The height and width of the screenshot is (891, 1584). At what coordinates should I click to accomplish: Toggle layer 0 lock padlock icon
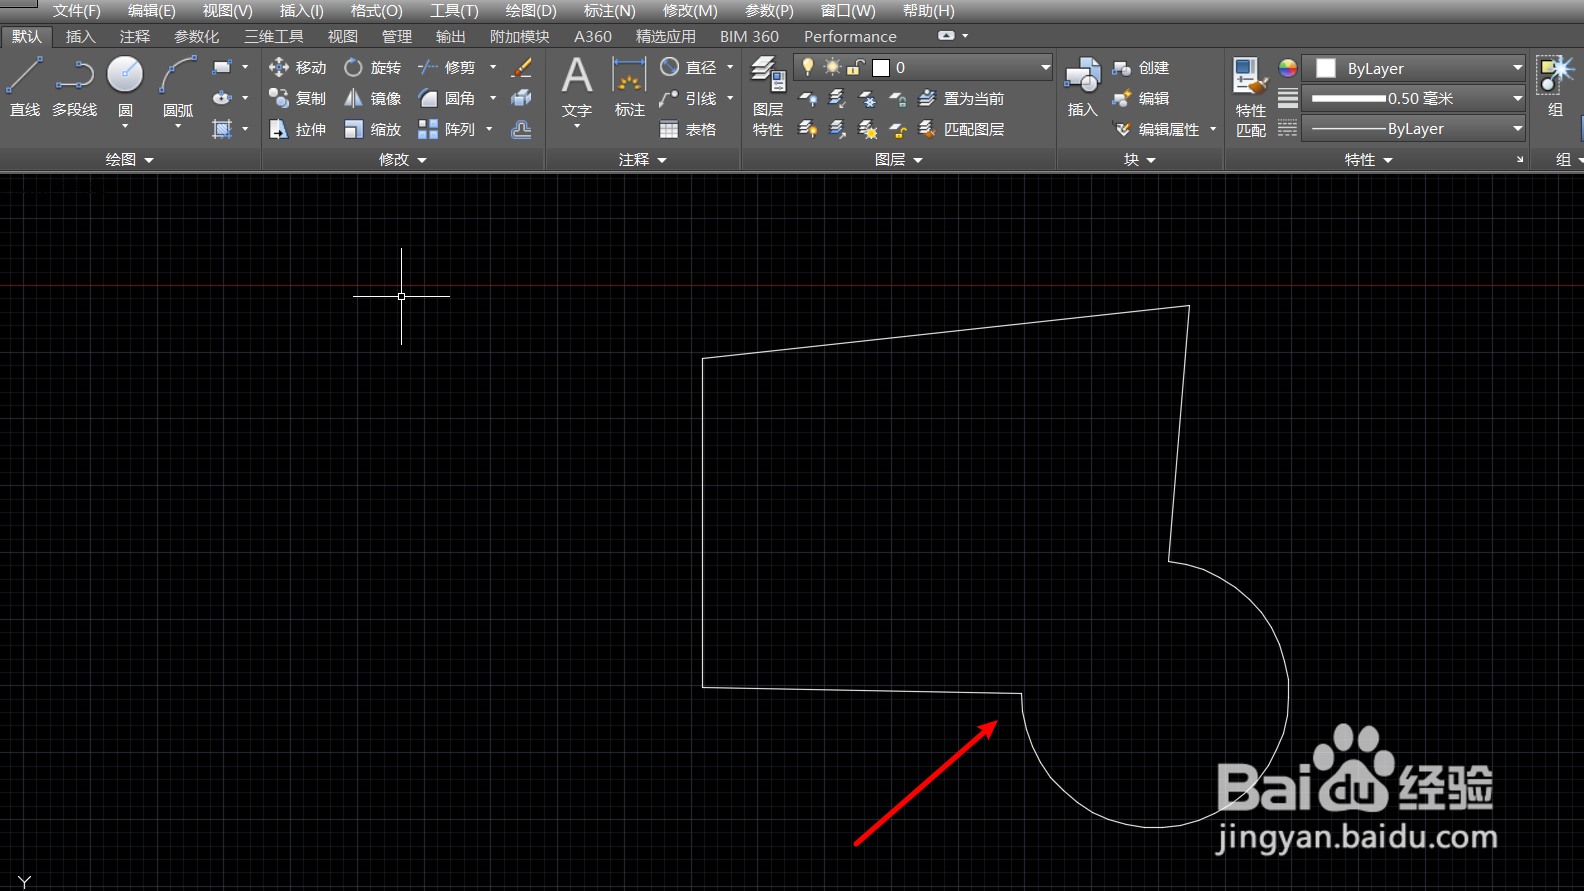855,67
